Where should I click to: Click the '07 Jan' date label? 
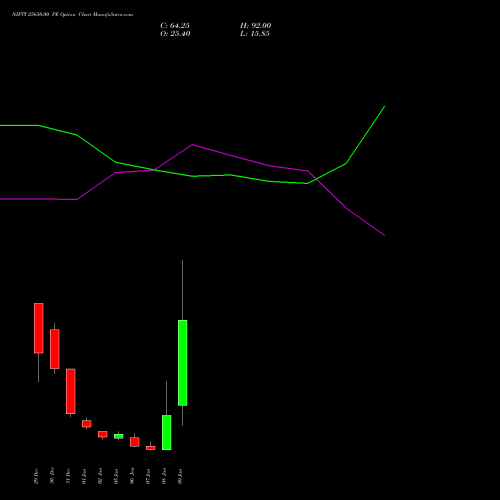coord(148,476)
